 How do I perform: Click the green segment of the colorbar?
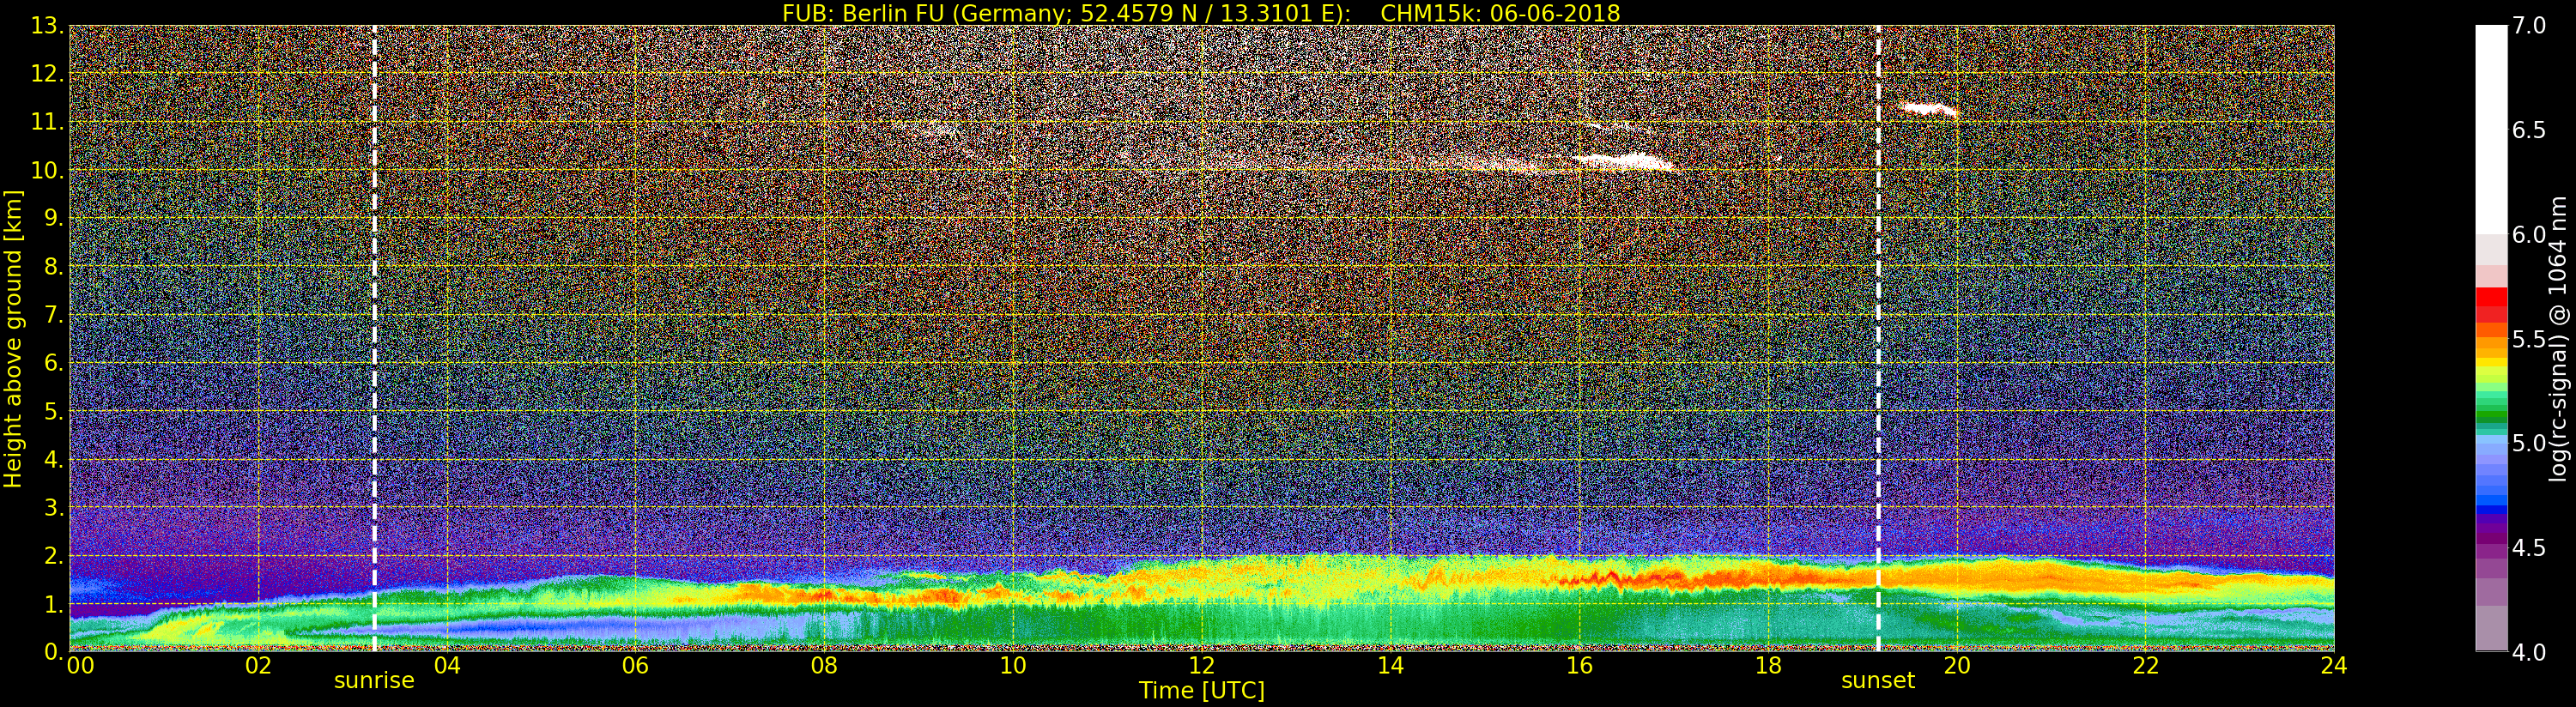pyautogui.click(x=2491, y=410)
